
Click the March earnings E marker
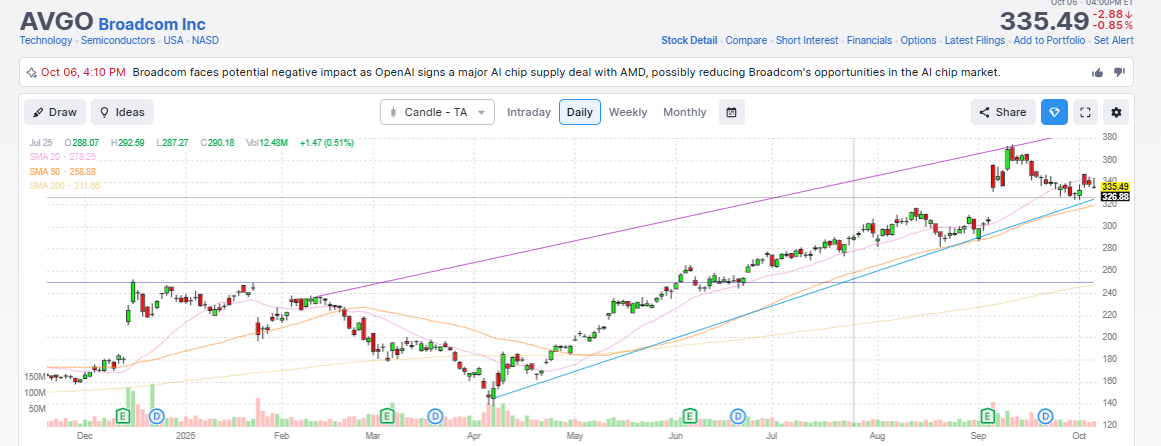(387, 416)
